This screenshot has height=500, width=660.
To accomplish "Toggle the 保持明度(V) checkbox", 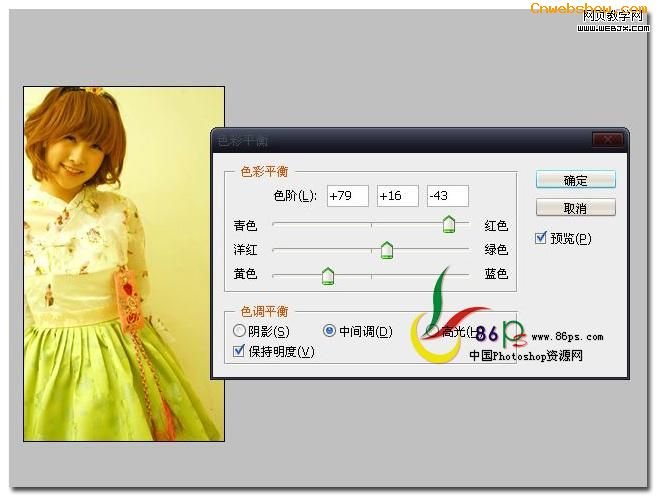I will pos(239,351).
